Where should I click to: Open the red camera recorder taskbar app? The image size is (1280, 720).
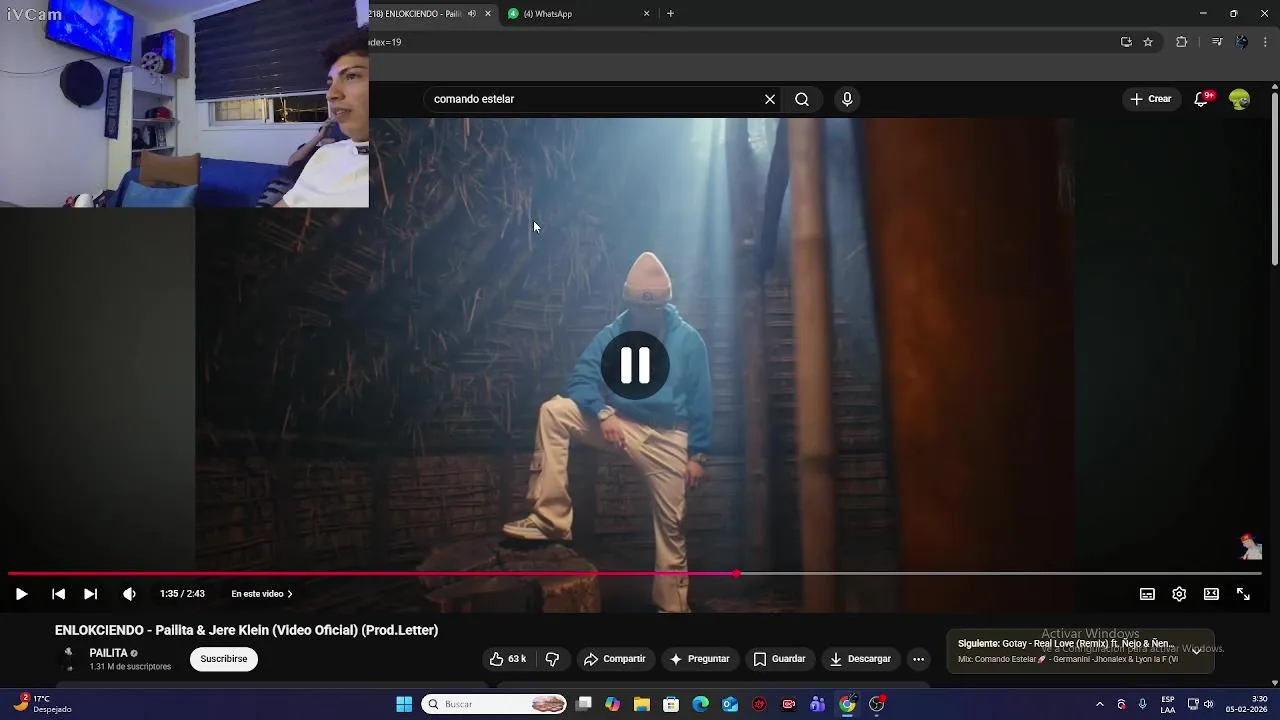[x=789, y=705]
